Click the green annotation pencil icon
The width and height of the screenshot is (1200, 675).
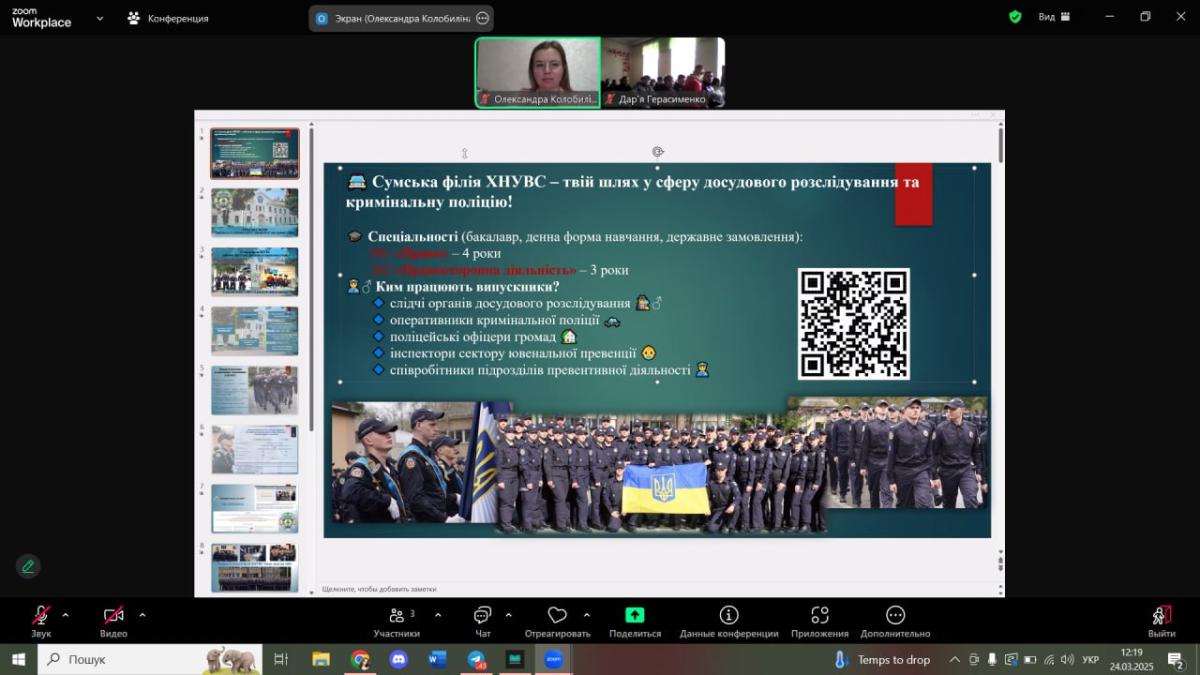pyautogui.click(x=28, y=566)
